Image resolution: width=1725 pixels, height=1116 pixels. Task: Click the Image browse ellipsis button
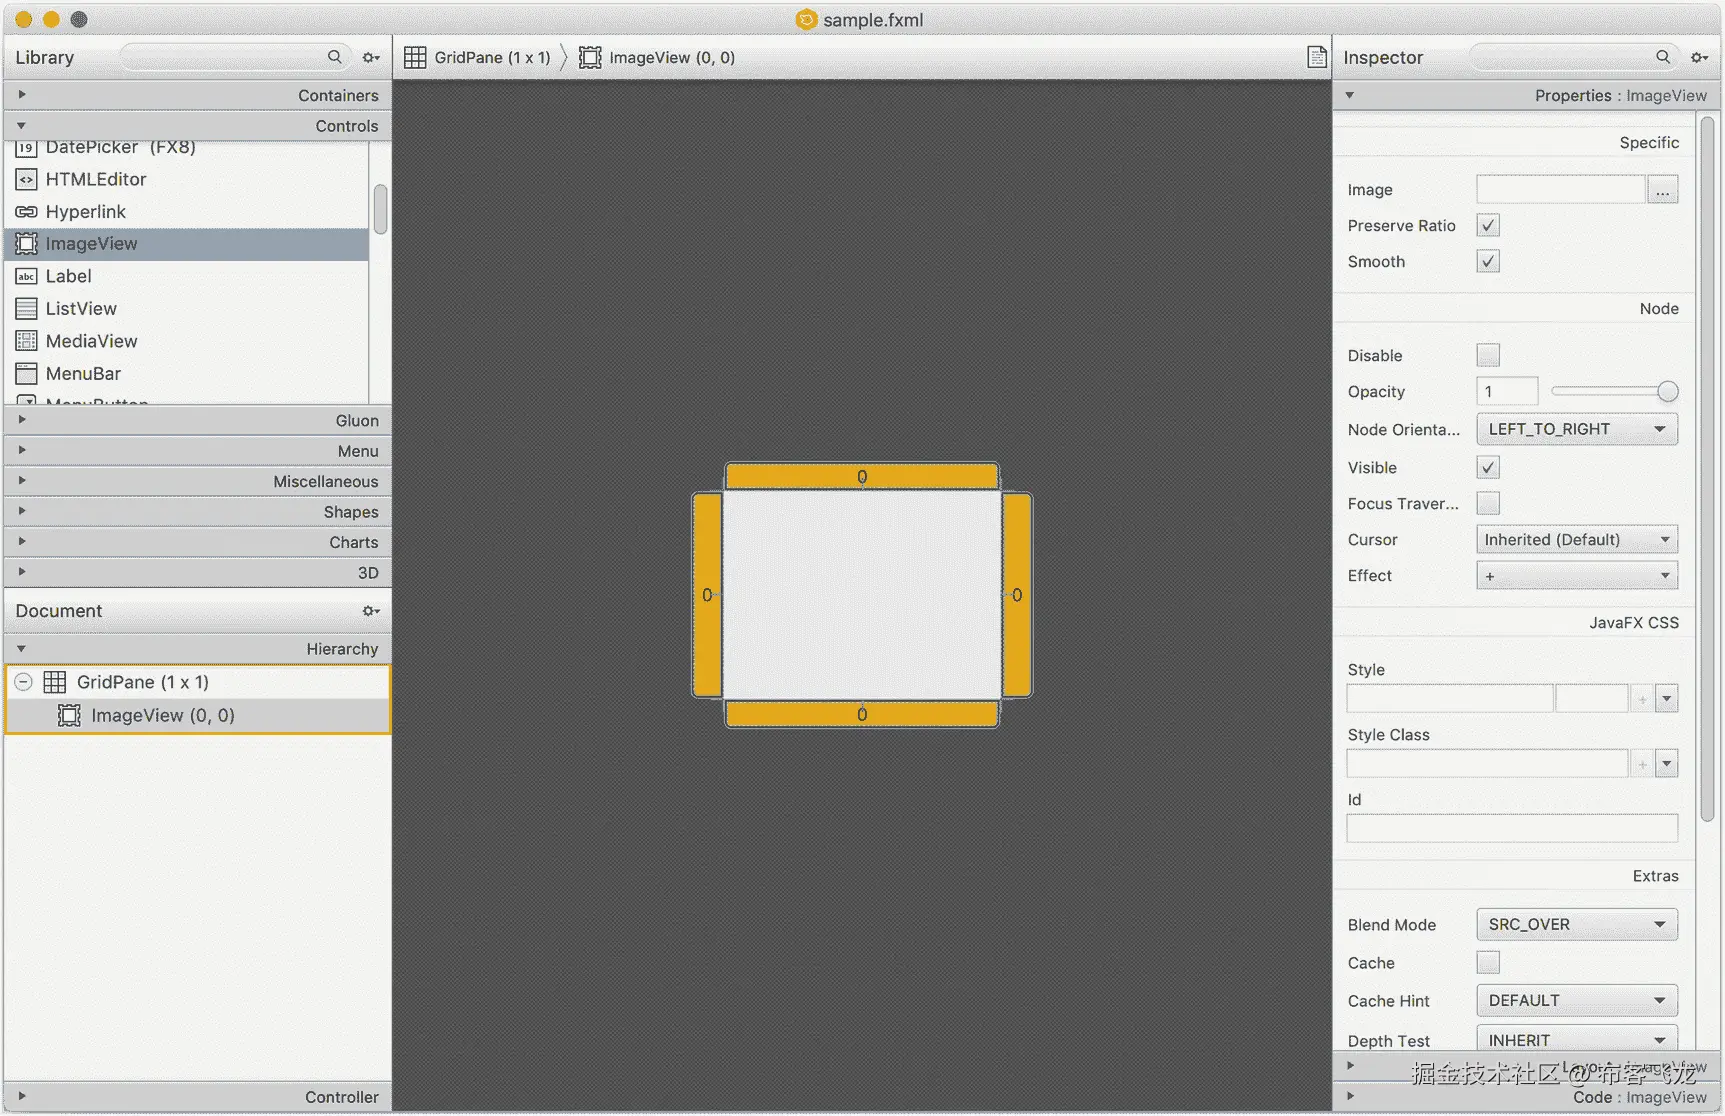pyautogui.click(x=1662, y=190)
